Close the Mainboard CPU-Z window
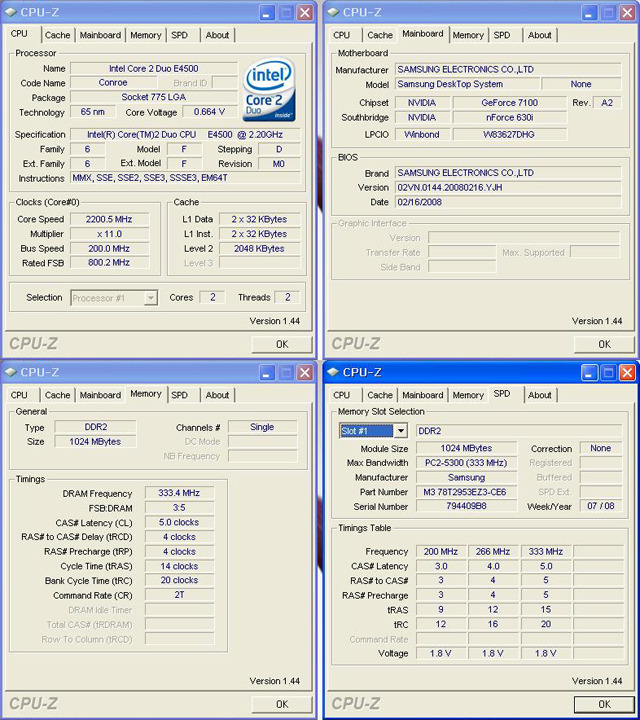640x720 pixels. tap(627, 13)
